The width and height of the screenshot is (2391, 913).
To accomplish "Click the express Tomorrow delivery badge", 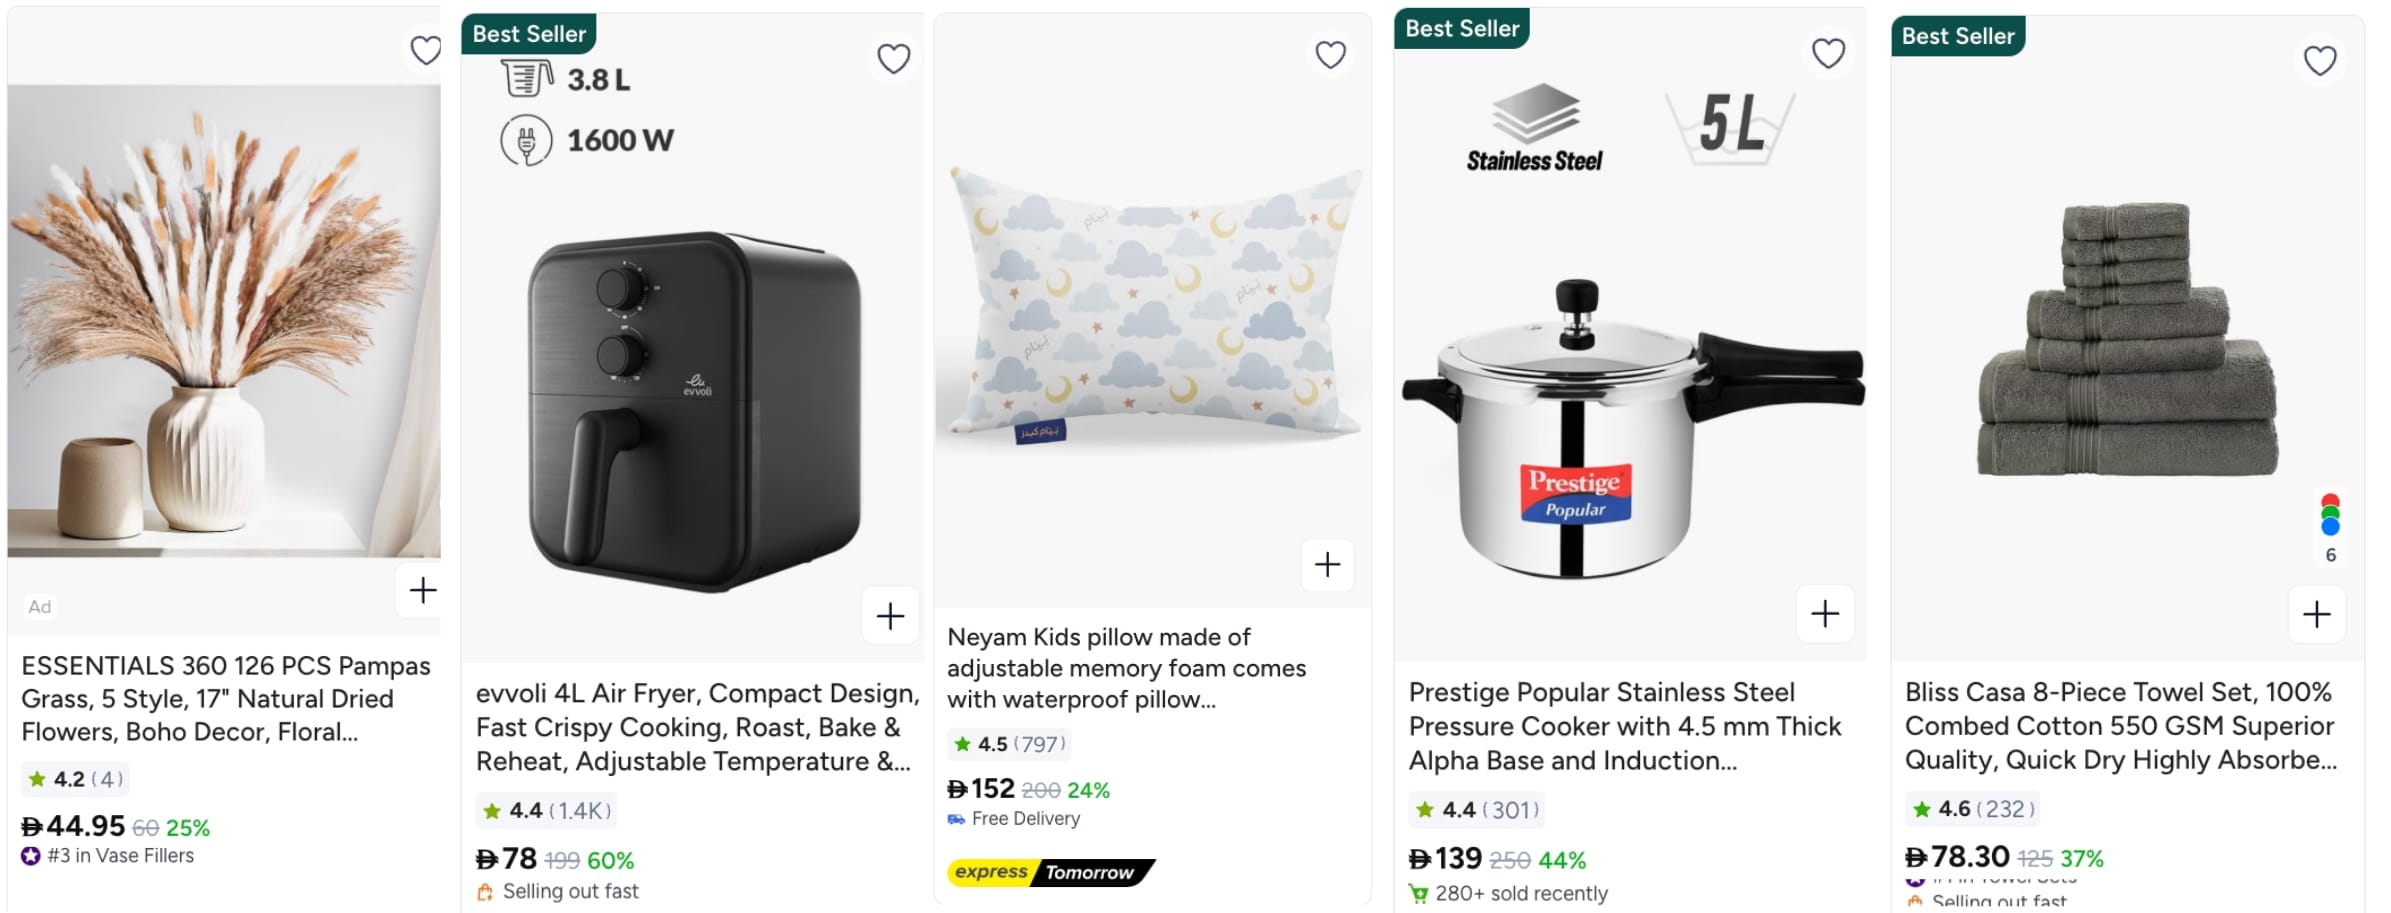I will point(1049,872).
